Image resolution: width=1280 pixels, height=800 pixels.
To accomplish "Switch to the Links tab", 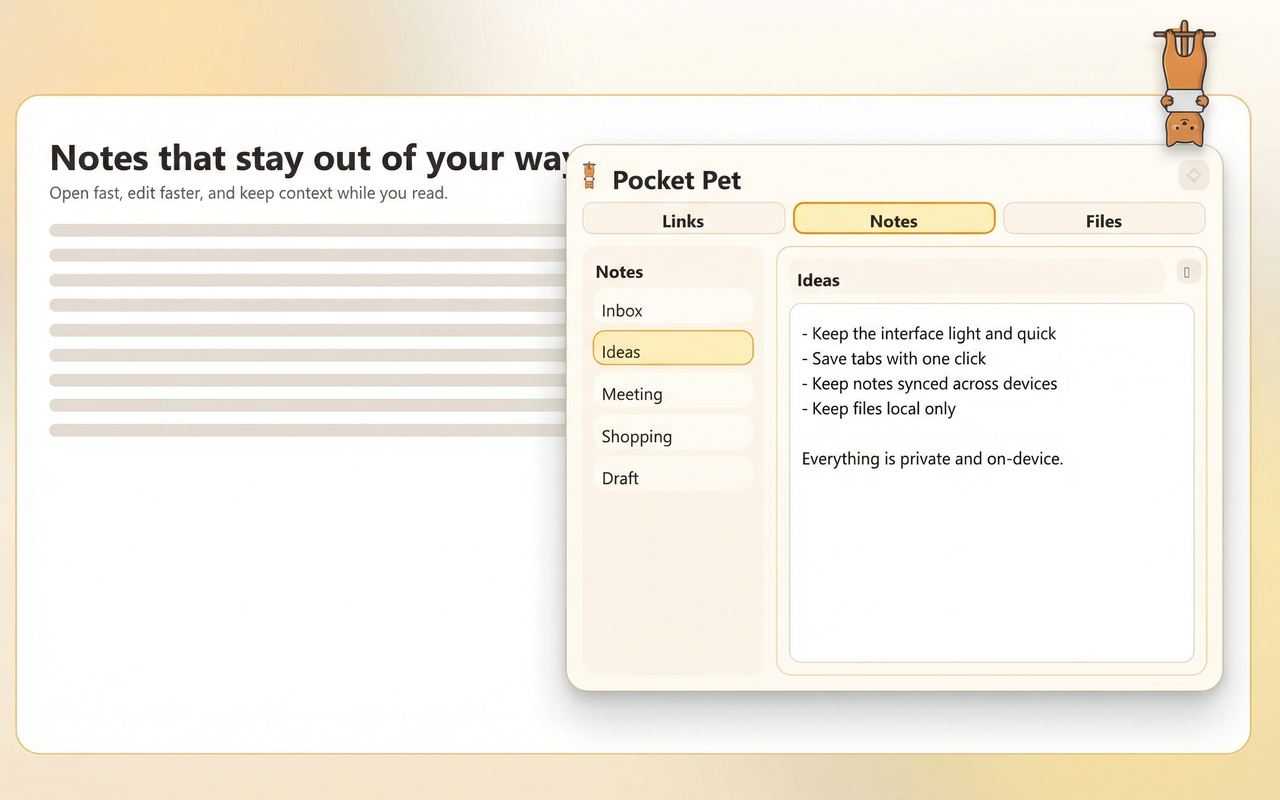I will tap(683, 219).
